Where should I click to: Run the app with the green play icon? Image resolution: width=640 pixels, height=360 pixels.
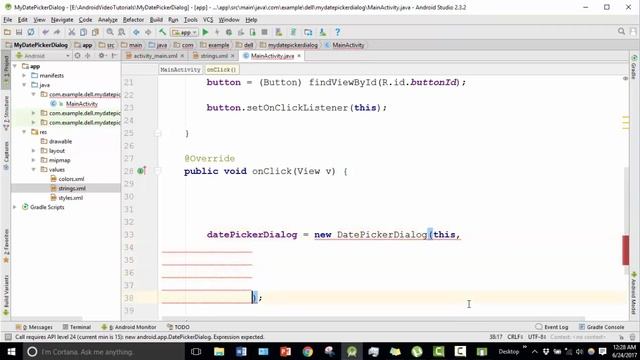click(205, 32)
